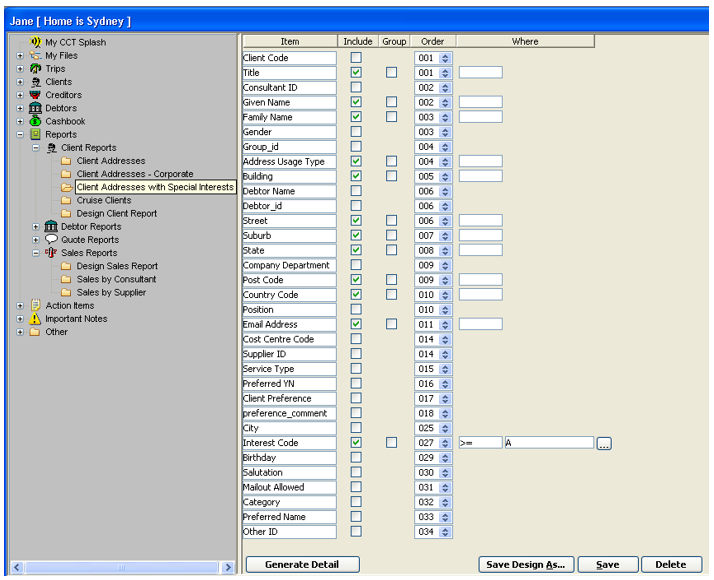Click the Include column header

click(x=358, y=41)
